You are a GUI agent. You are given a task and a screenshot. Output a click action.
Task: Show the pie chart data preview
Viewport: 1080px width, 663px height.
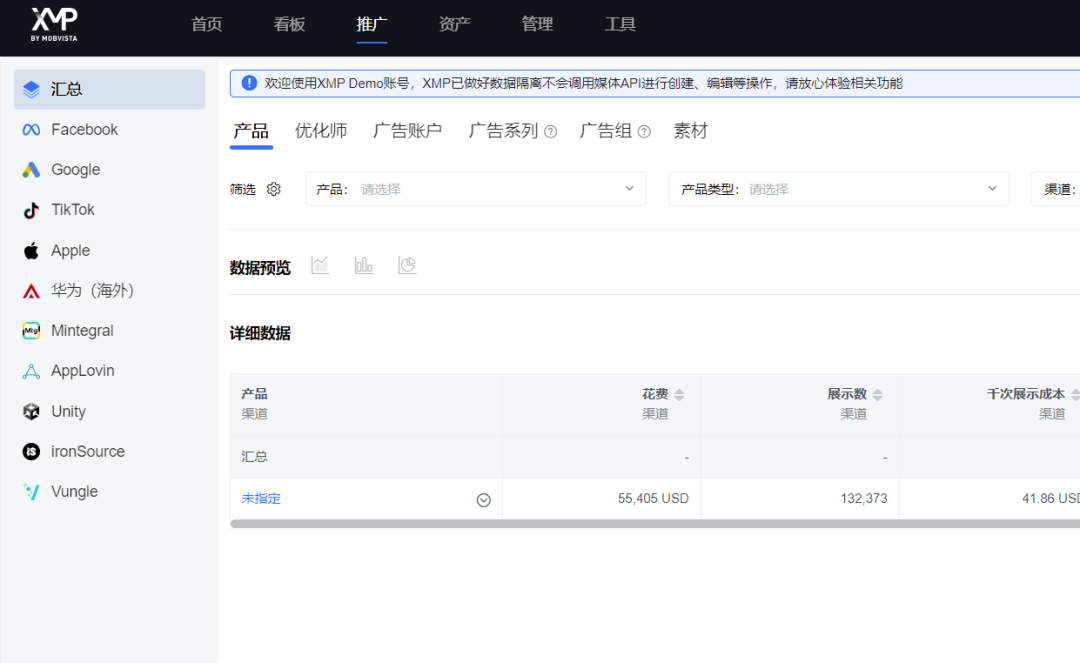tap(407, 264)
